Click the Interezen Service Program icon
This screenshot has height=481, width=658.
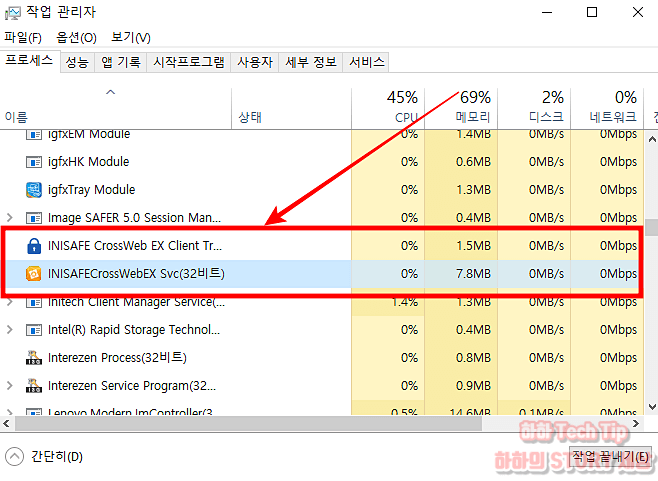pyautogui.click(x=34, y=386)
